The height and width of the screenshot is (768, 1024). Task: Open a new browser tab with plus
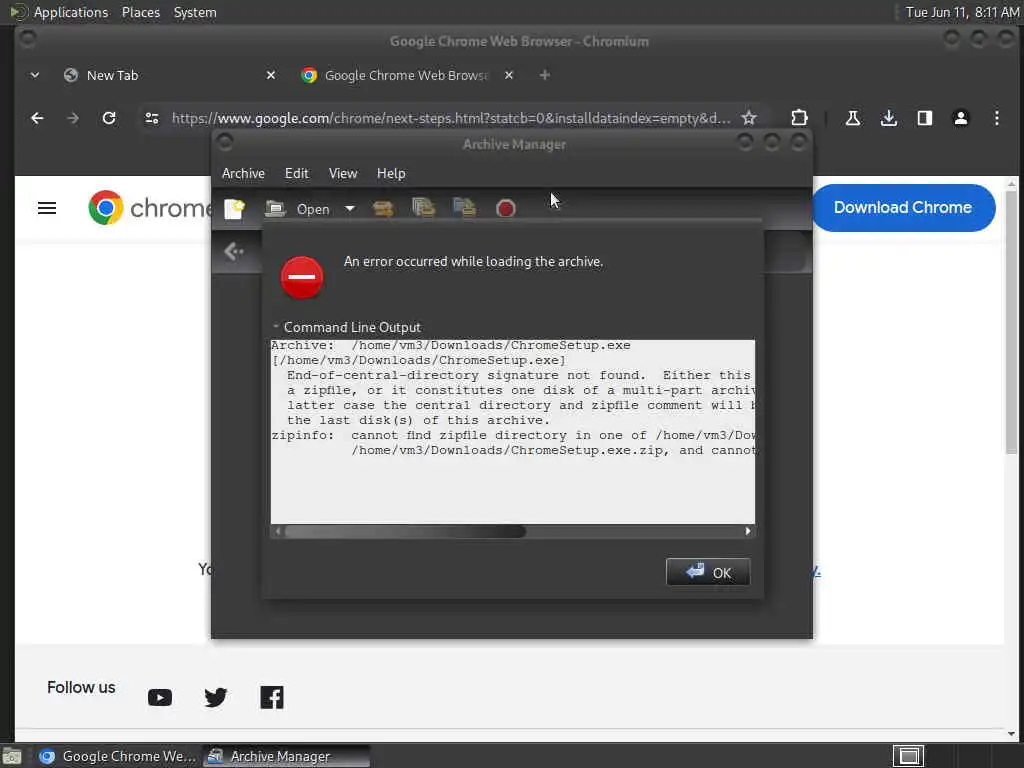pyautogui.click(x=545, y=76)
